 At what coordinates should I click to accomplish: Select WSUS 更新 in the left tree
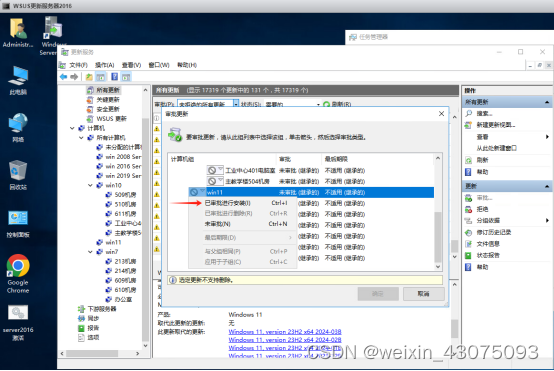(x=111, y=119)
